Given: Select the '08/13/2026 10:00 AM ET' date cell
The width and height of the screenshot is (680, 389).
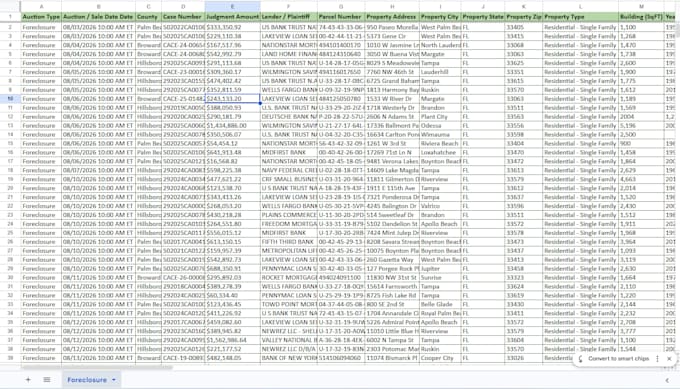Looking at the screenshot, I should point(98,358).
